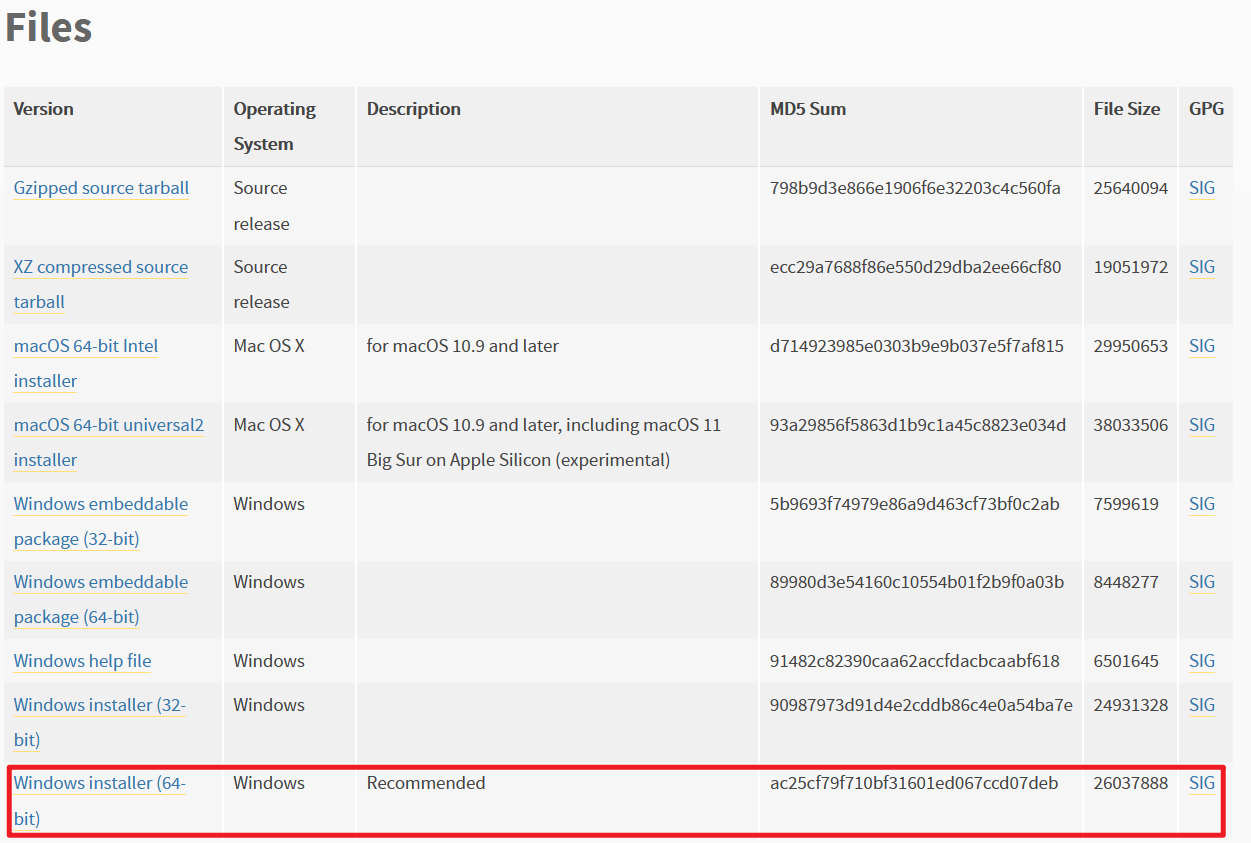Click file size 6501645
The height and width of the screenshot is (843, 1251).
(1127, 661)
